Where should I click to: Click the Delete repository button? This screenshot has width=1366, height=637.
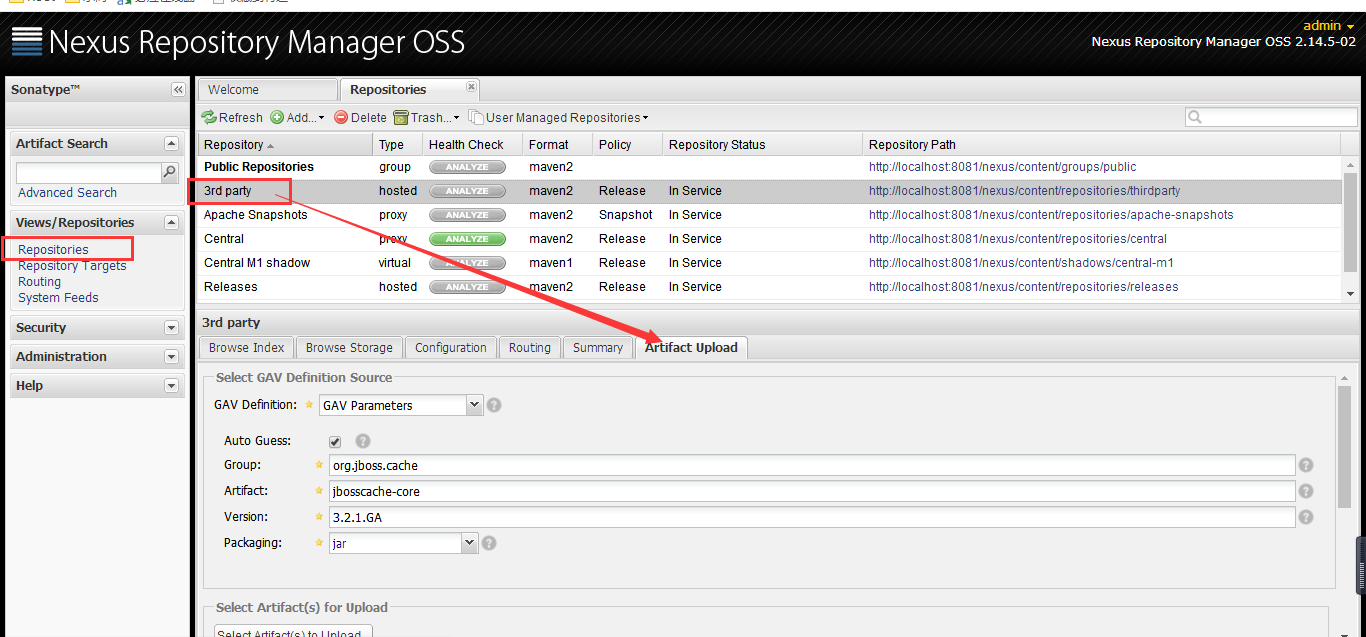click(360, 117)
